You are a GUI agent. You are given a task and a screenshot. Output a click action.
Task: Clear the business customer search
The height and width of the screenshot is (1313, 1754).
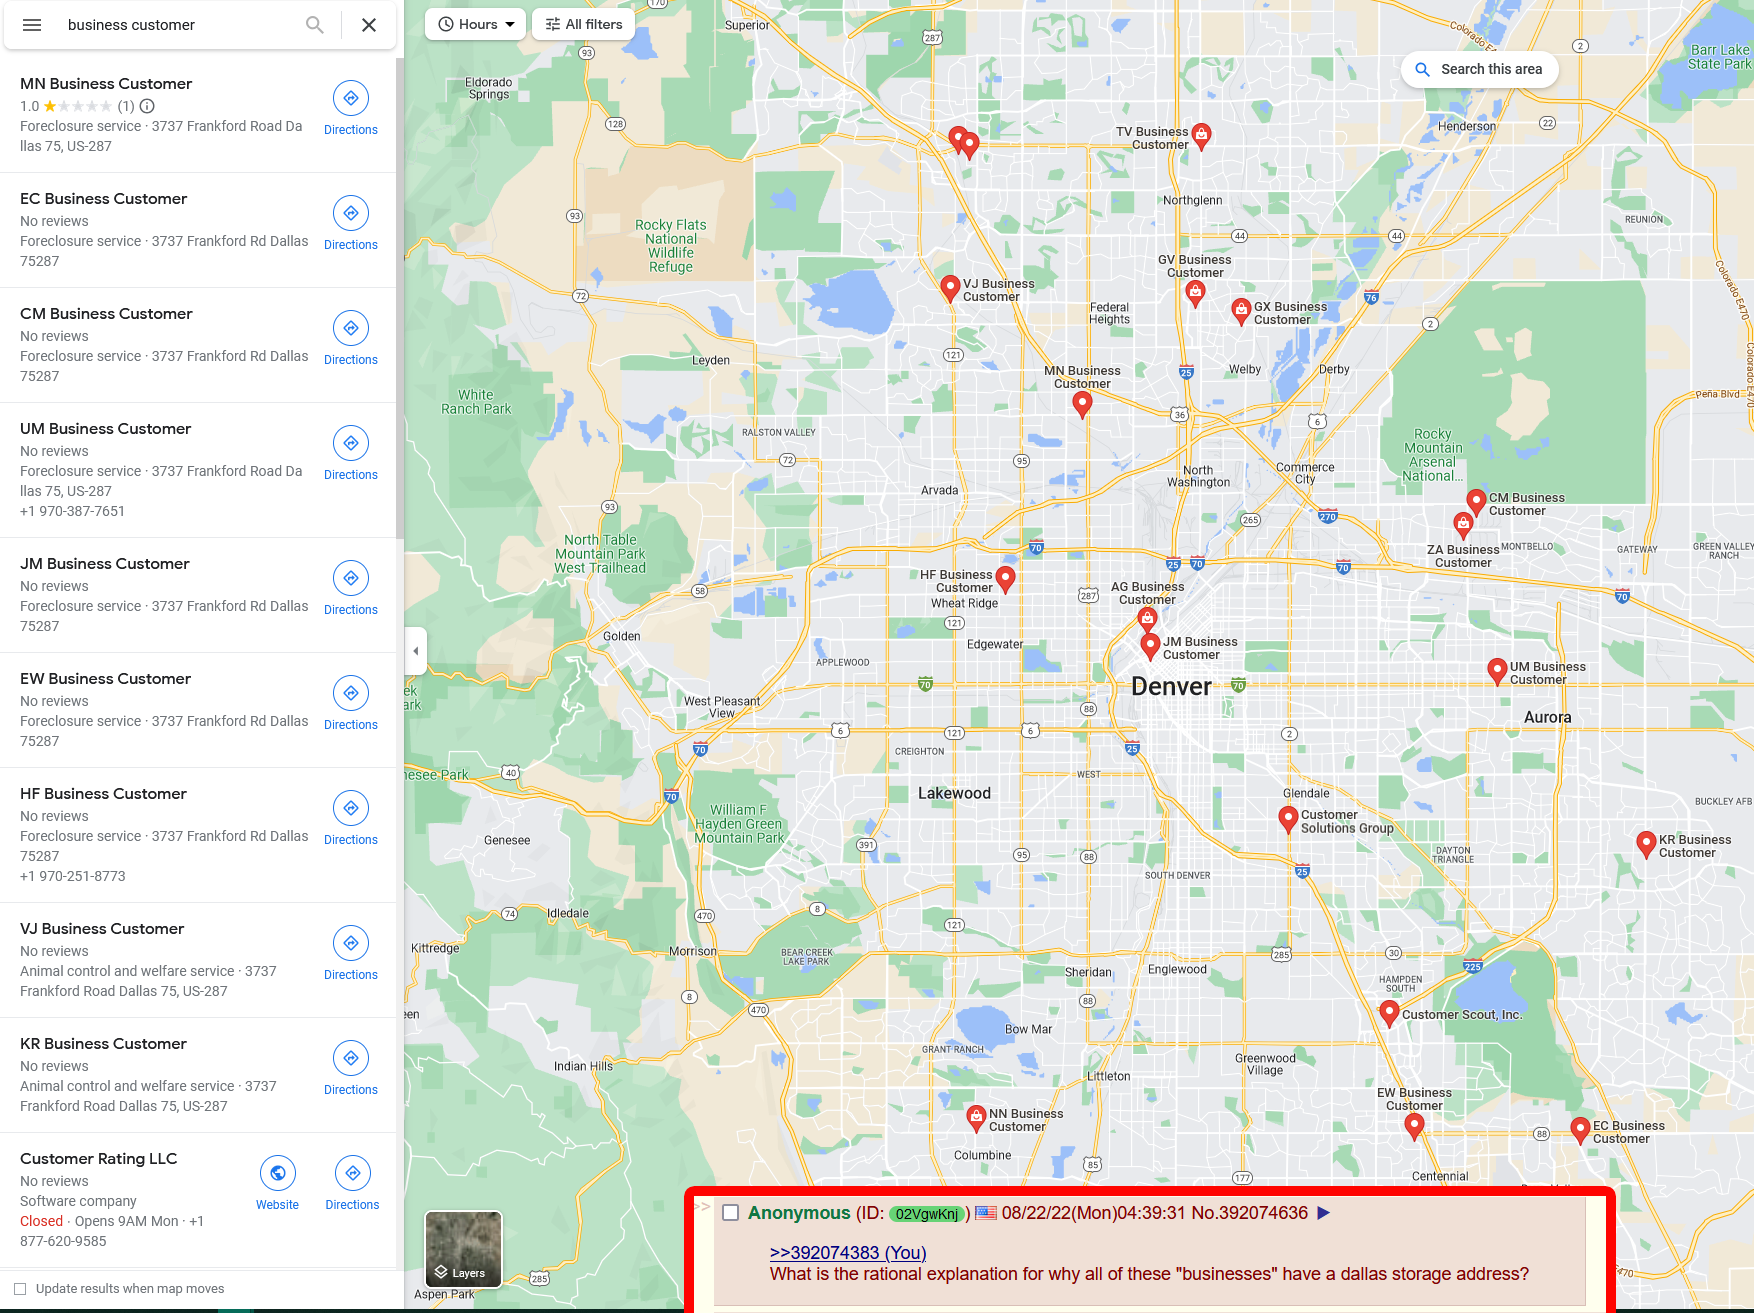[369, 25]
